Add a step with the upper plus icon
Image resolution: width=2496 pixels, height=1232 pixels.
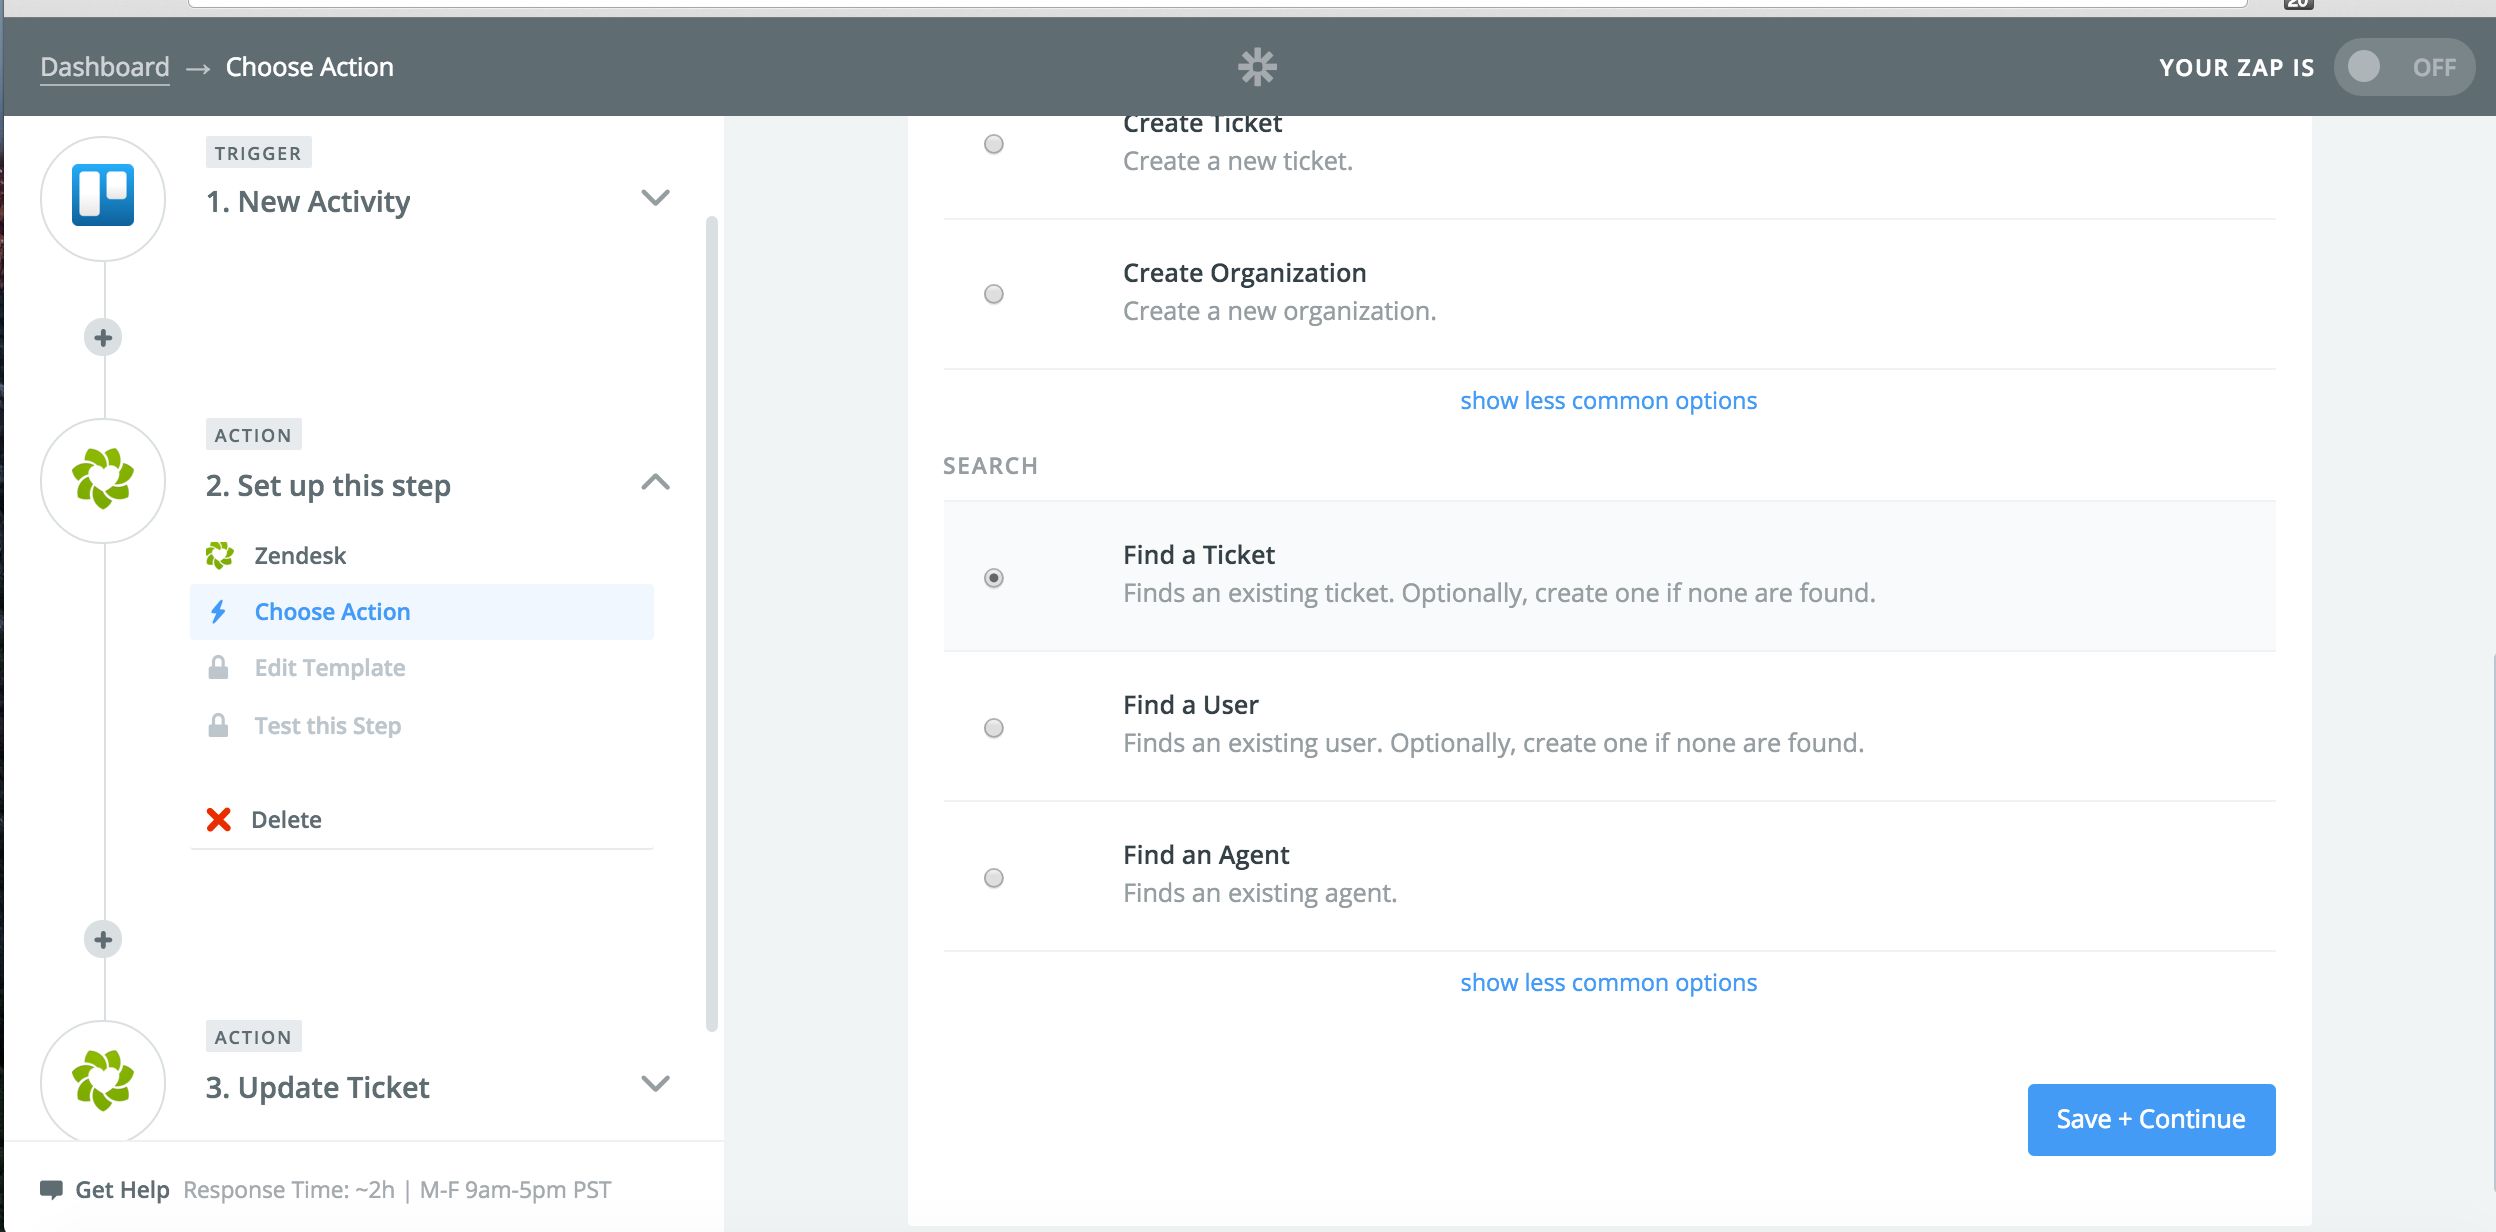[103, 338]
